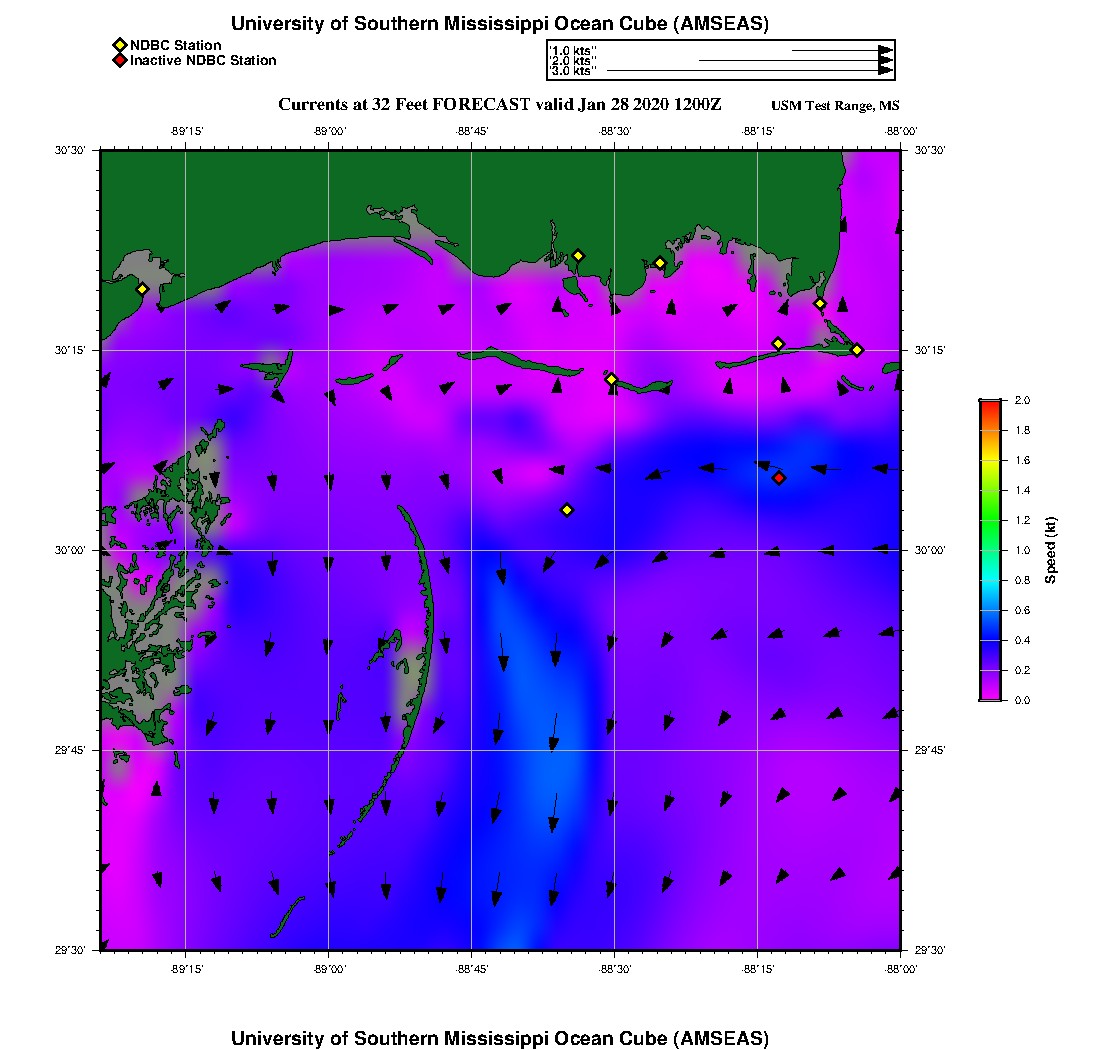This screenshot has height=1050, width=1100.
Task: Click the left axis label 30°30'
Action: [70, 150]
